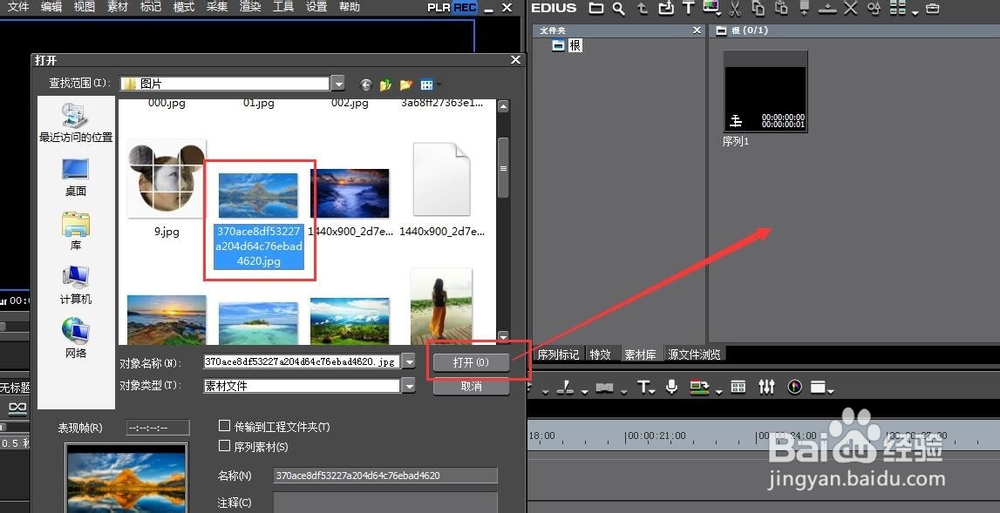Open the 工具 menu
This screenshot has width=1000, height=513.
283,7
